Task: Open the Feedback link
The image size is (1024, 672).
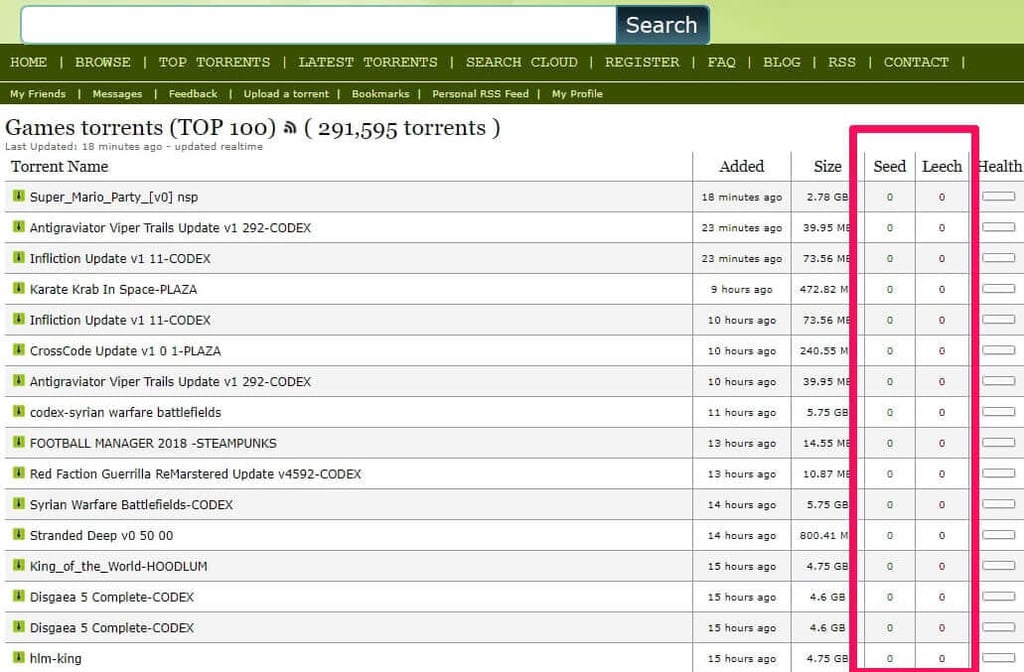Action: (x=193, y=94)
